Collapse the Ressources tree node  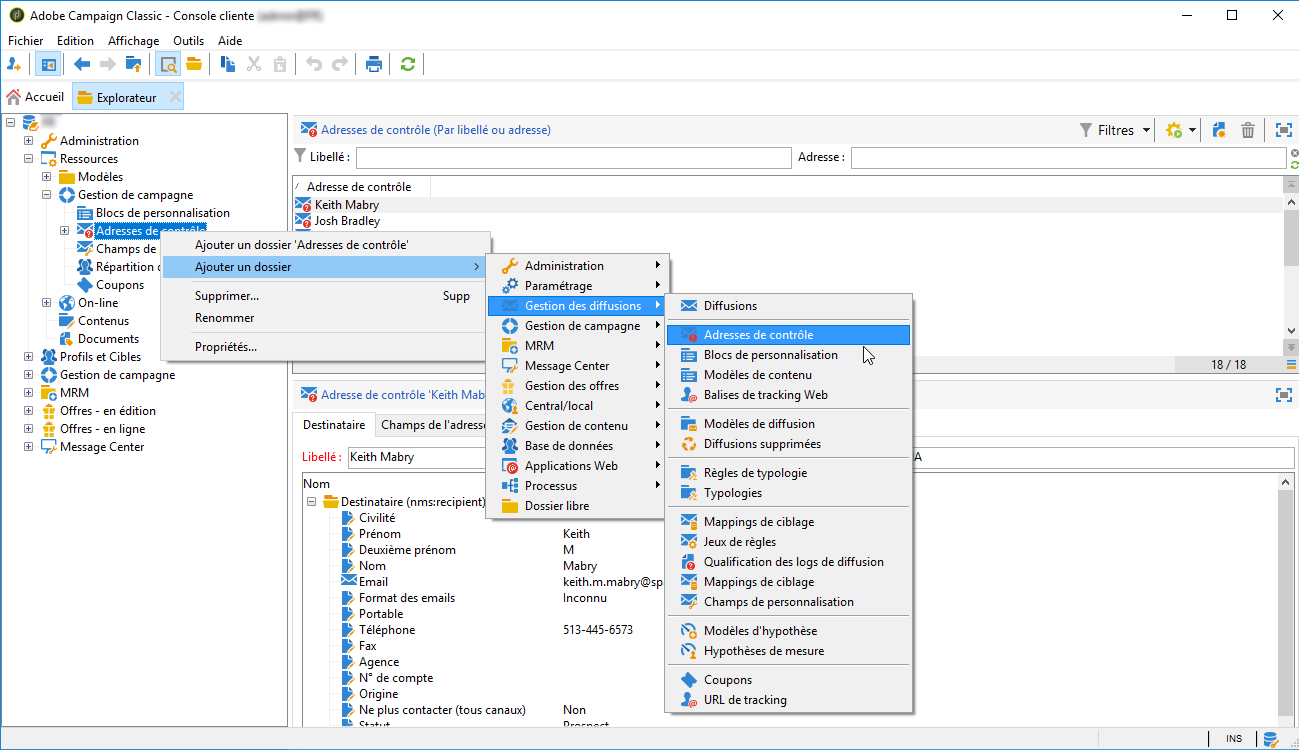click(x=29, y=159)
